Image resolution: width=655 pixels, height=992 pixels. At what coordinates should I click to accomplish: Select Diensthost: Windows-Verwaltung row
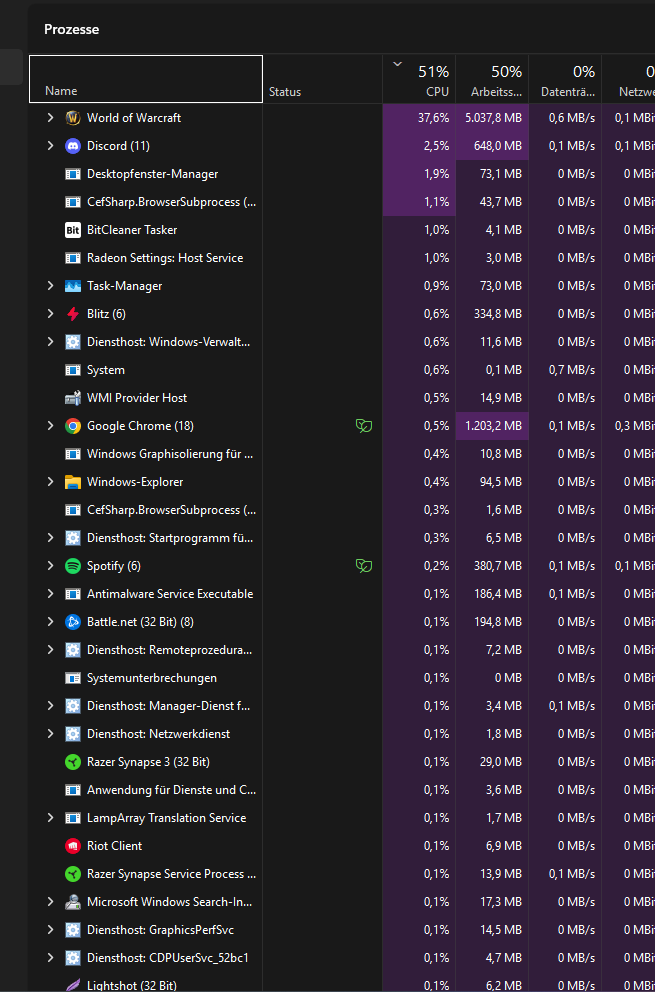[342, 342]
